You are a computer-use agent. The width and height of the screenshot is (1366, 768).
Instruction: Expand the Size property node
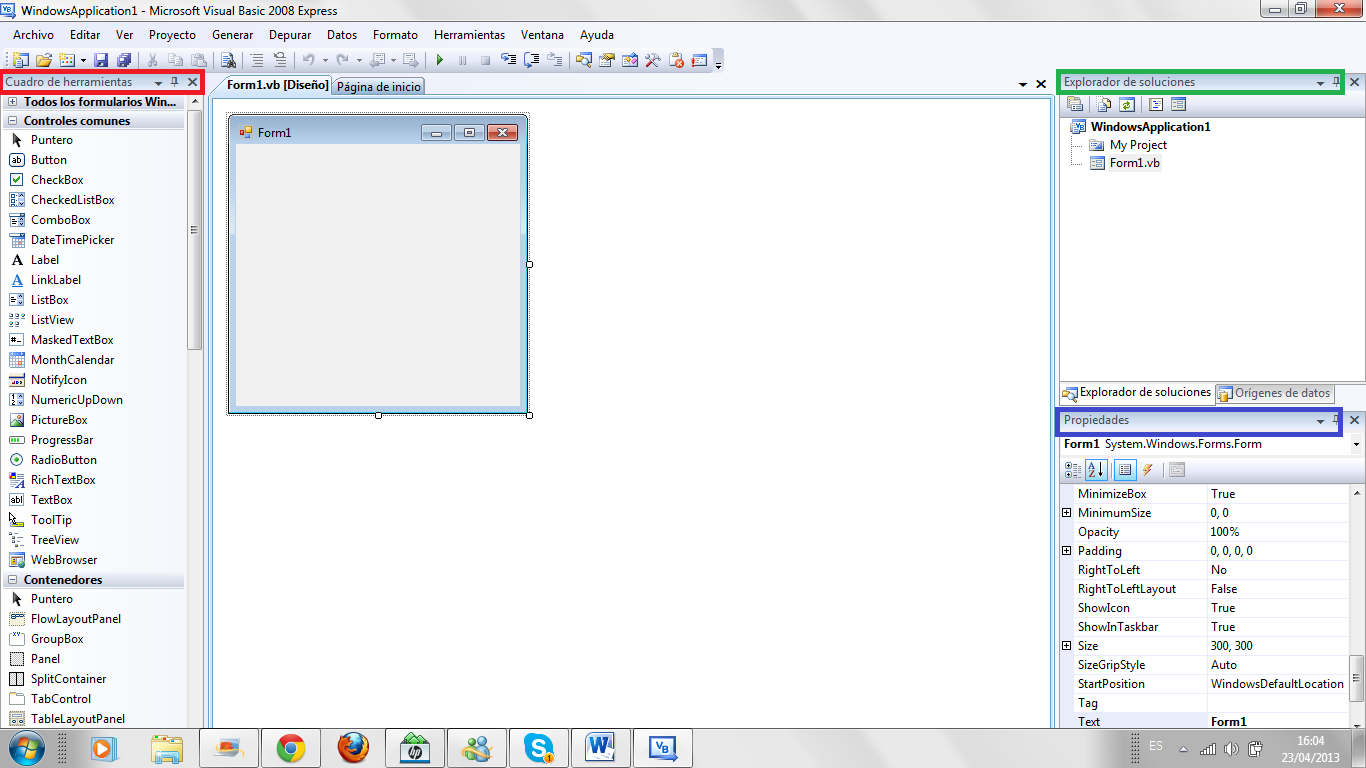[1066, 645]
